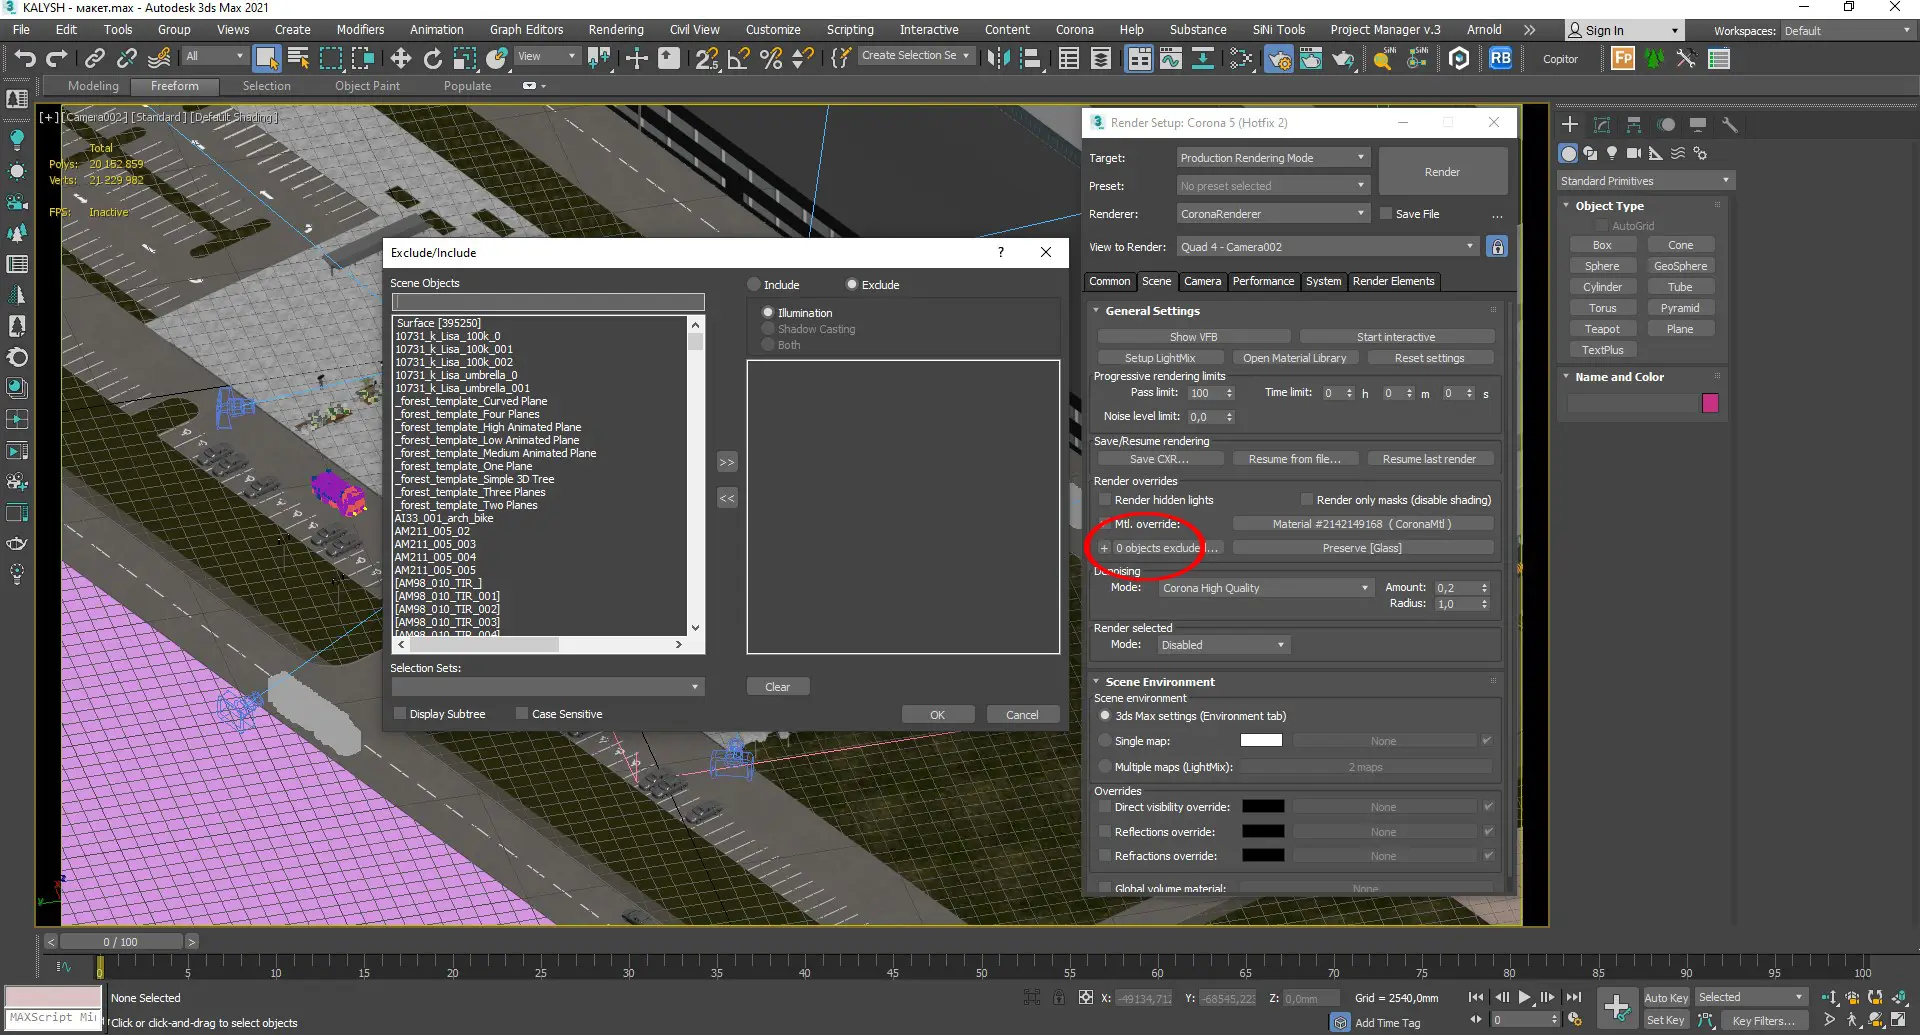Open the Render Setup teapot icon
1920x1035 pixels.
[x=1279, y=60]
